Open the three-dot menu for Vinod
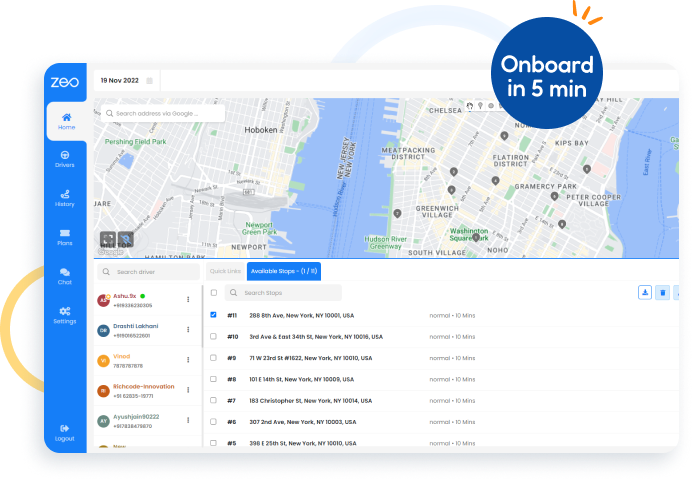Image resolution: width=693 pixels, height=481 pixels. (x=188, y=359)
